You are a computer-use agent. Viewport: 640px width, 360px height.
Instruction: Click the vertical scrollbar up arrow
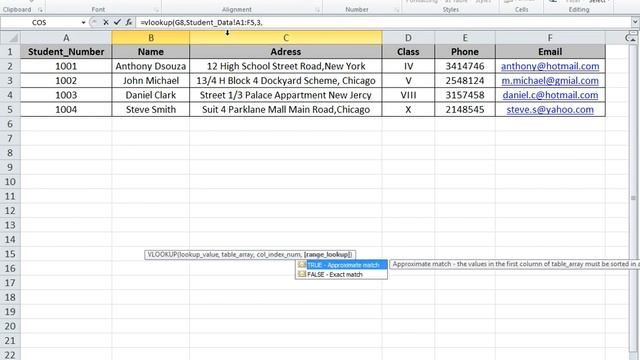[633, 40]
